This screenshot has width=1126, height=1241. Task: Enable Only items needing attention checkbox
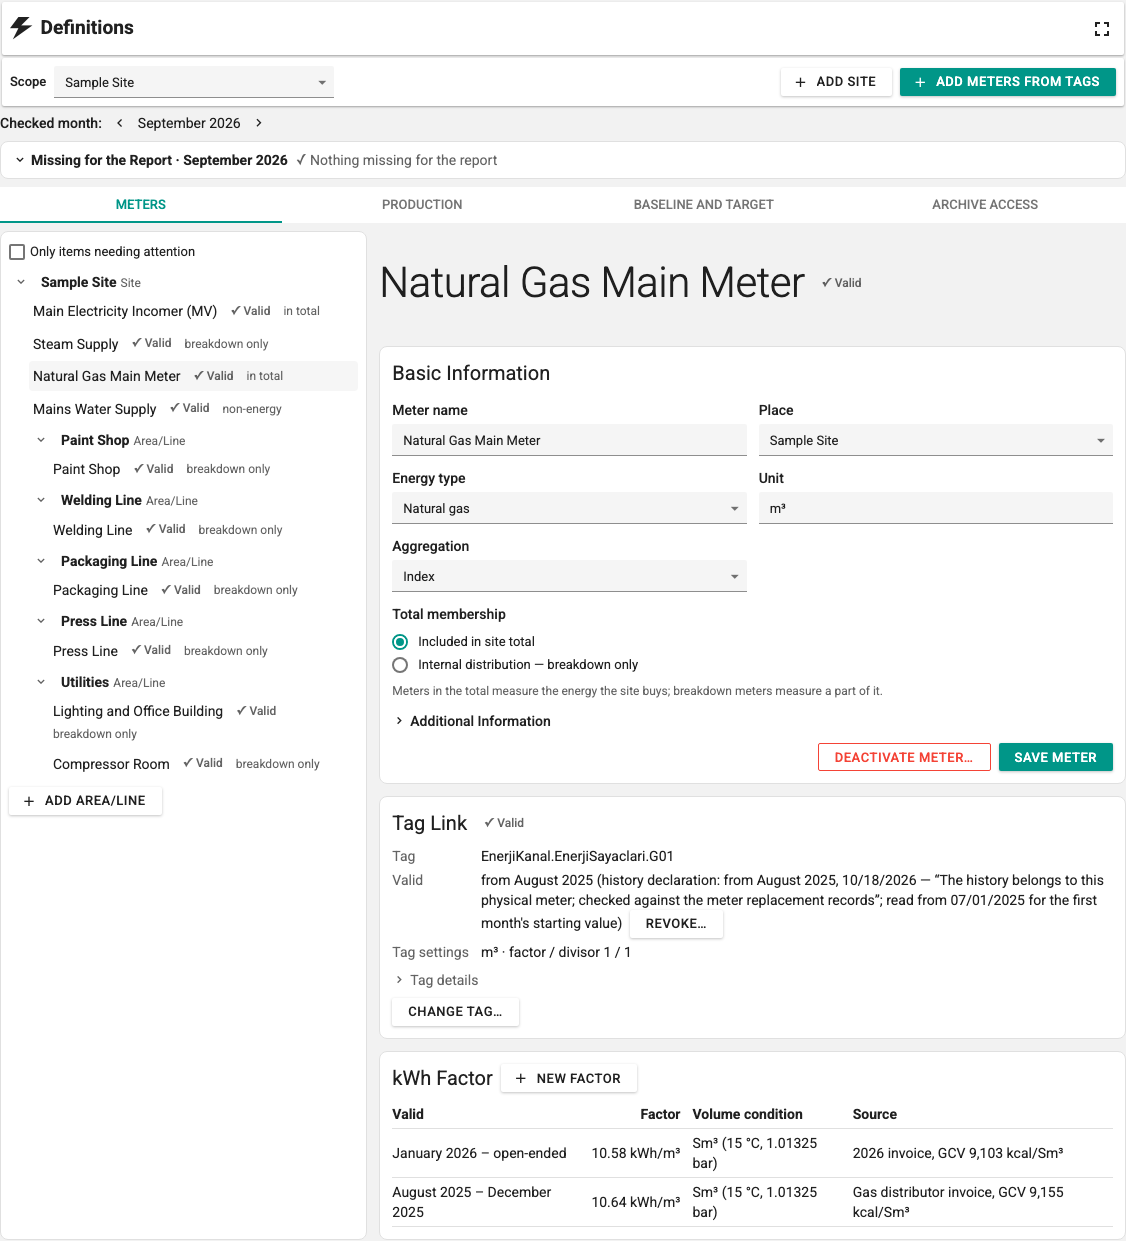pos(17,252)
